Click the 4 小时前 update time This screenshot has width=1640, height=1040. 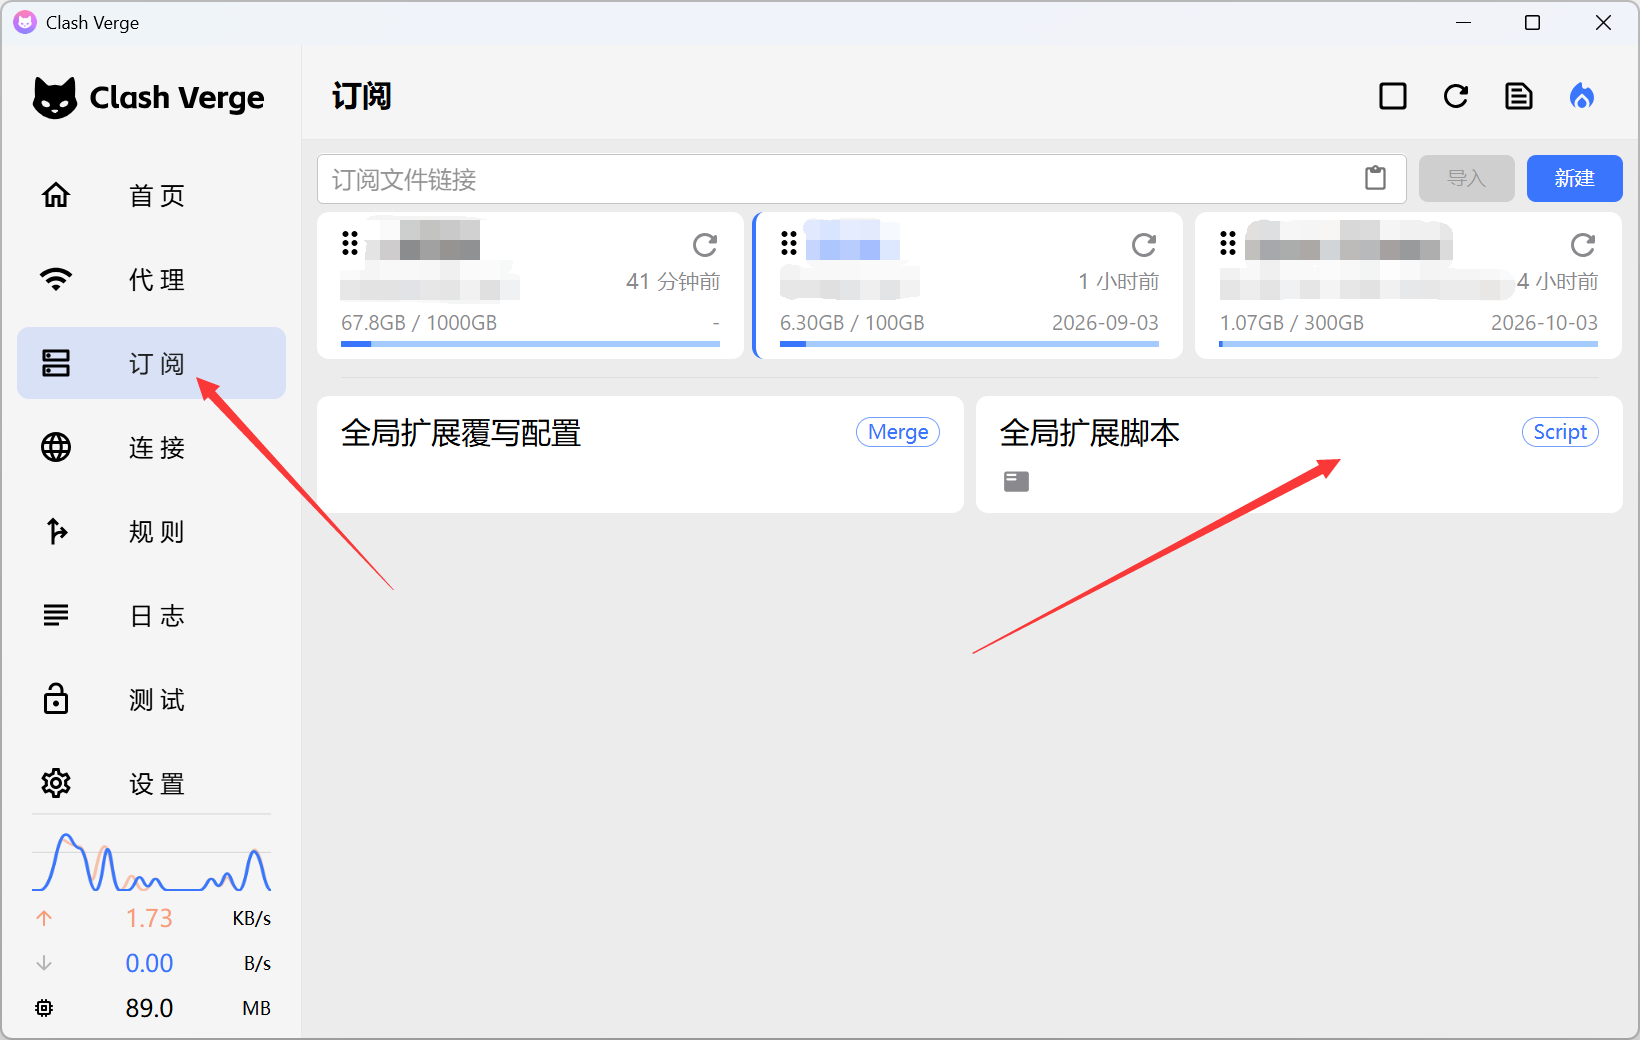tap(1557, 282)
